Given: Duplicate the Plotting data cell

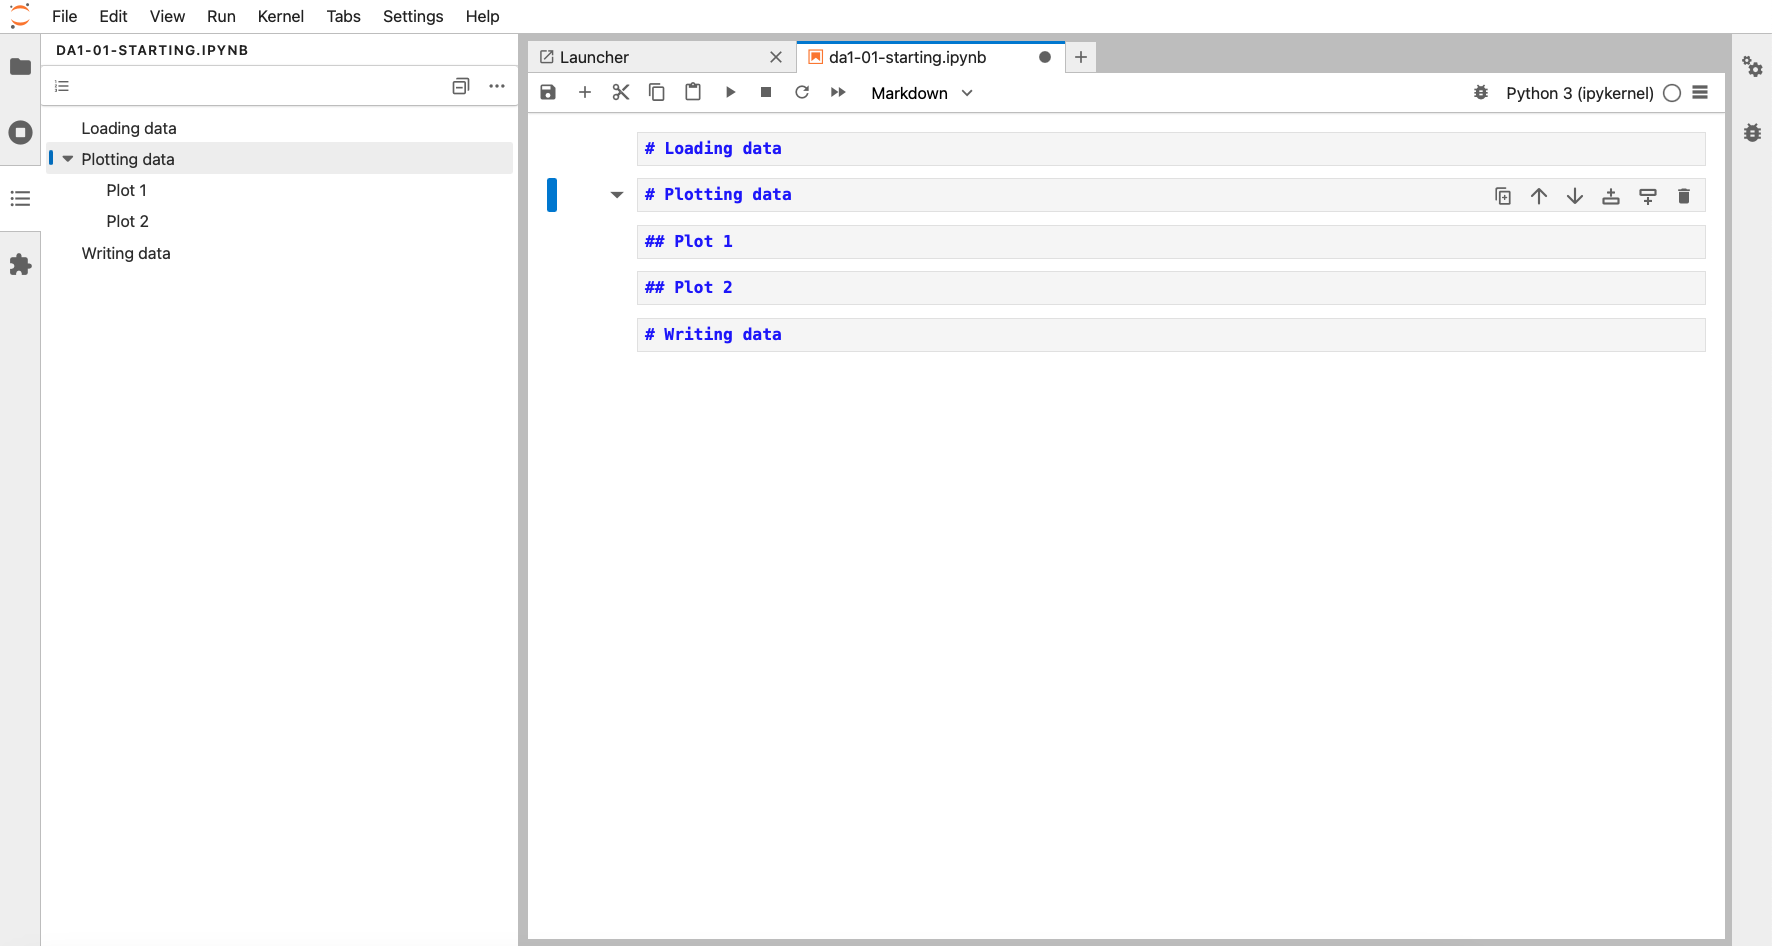Looking at the screenshot, I should point(1503,196).
